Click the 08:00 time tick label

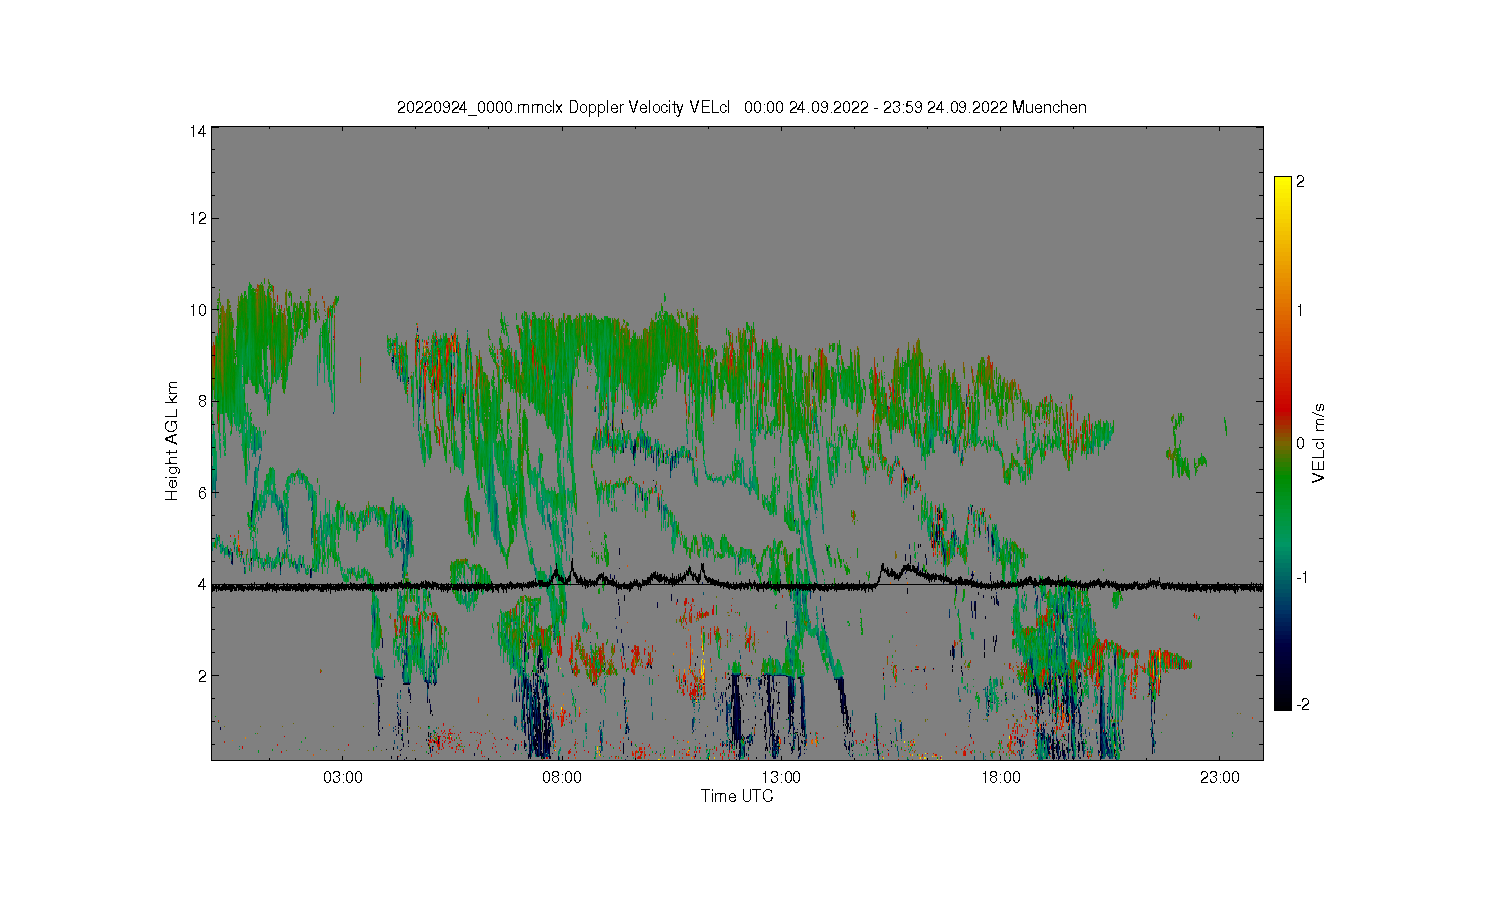[x=562, y=778]
